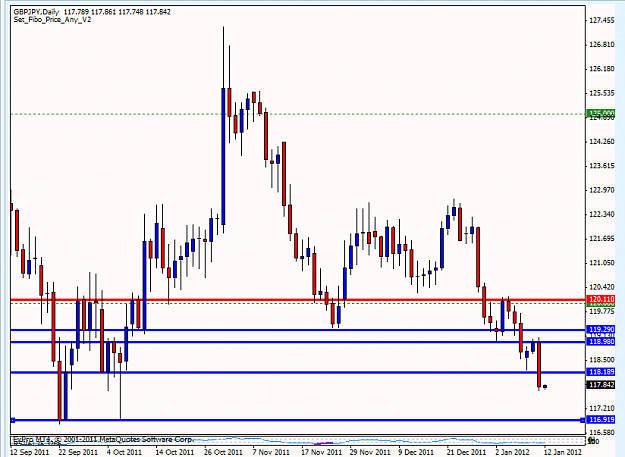This screenshot has height=457, width=625.
Task: Click the 119.775 price axis label
Action: (x=601, y=312)
